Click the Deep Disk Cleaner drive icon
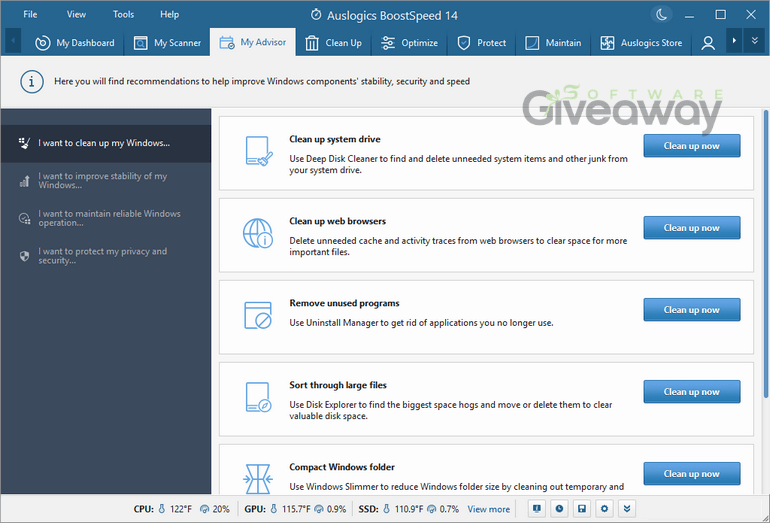 258,151
